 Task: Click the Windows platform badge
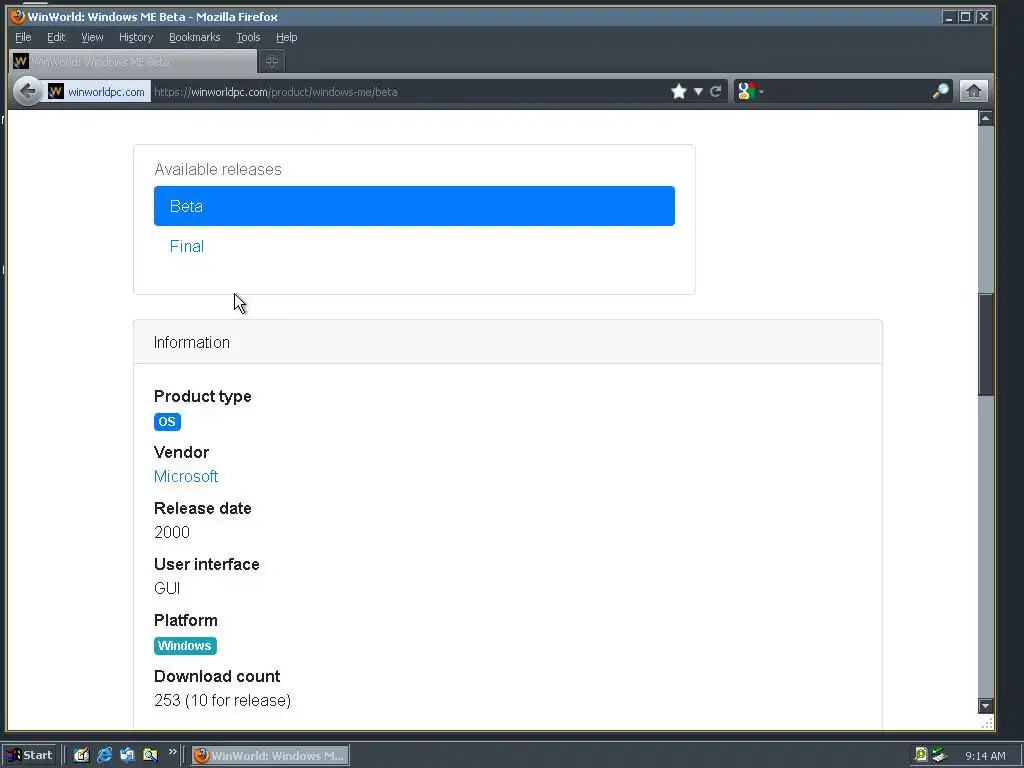[x=185, y=645]
